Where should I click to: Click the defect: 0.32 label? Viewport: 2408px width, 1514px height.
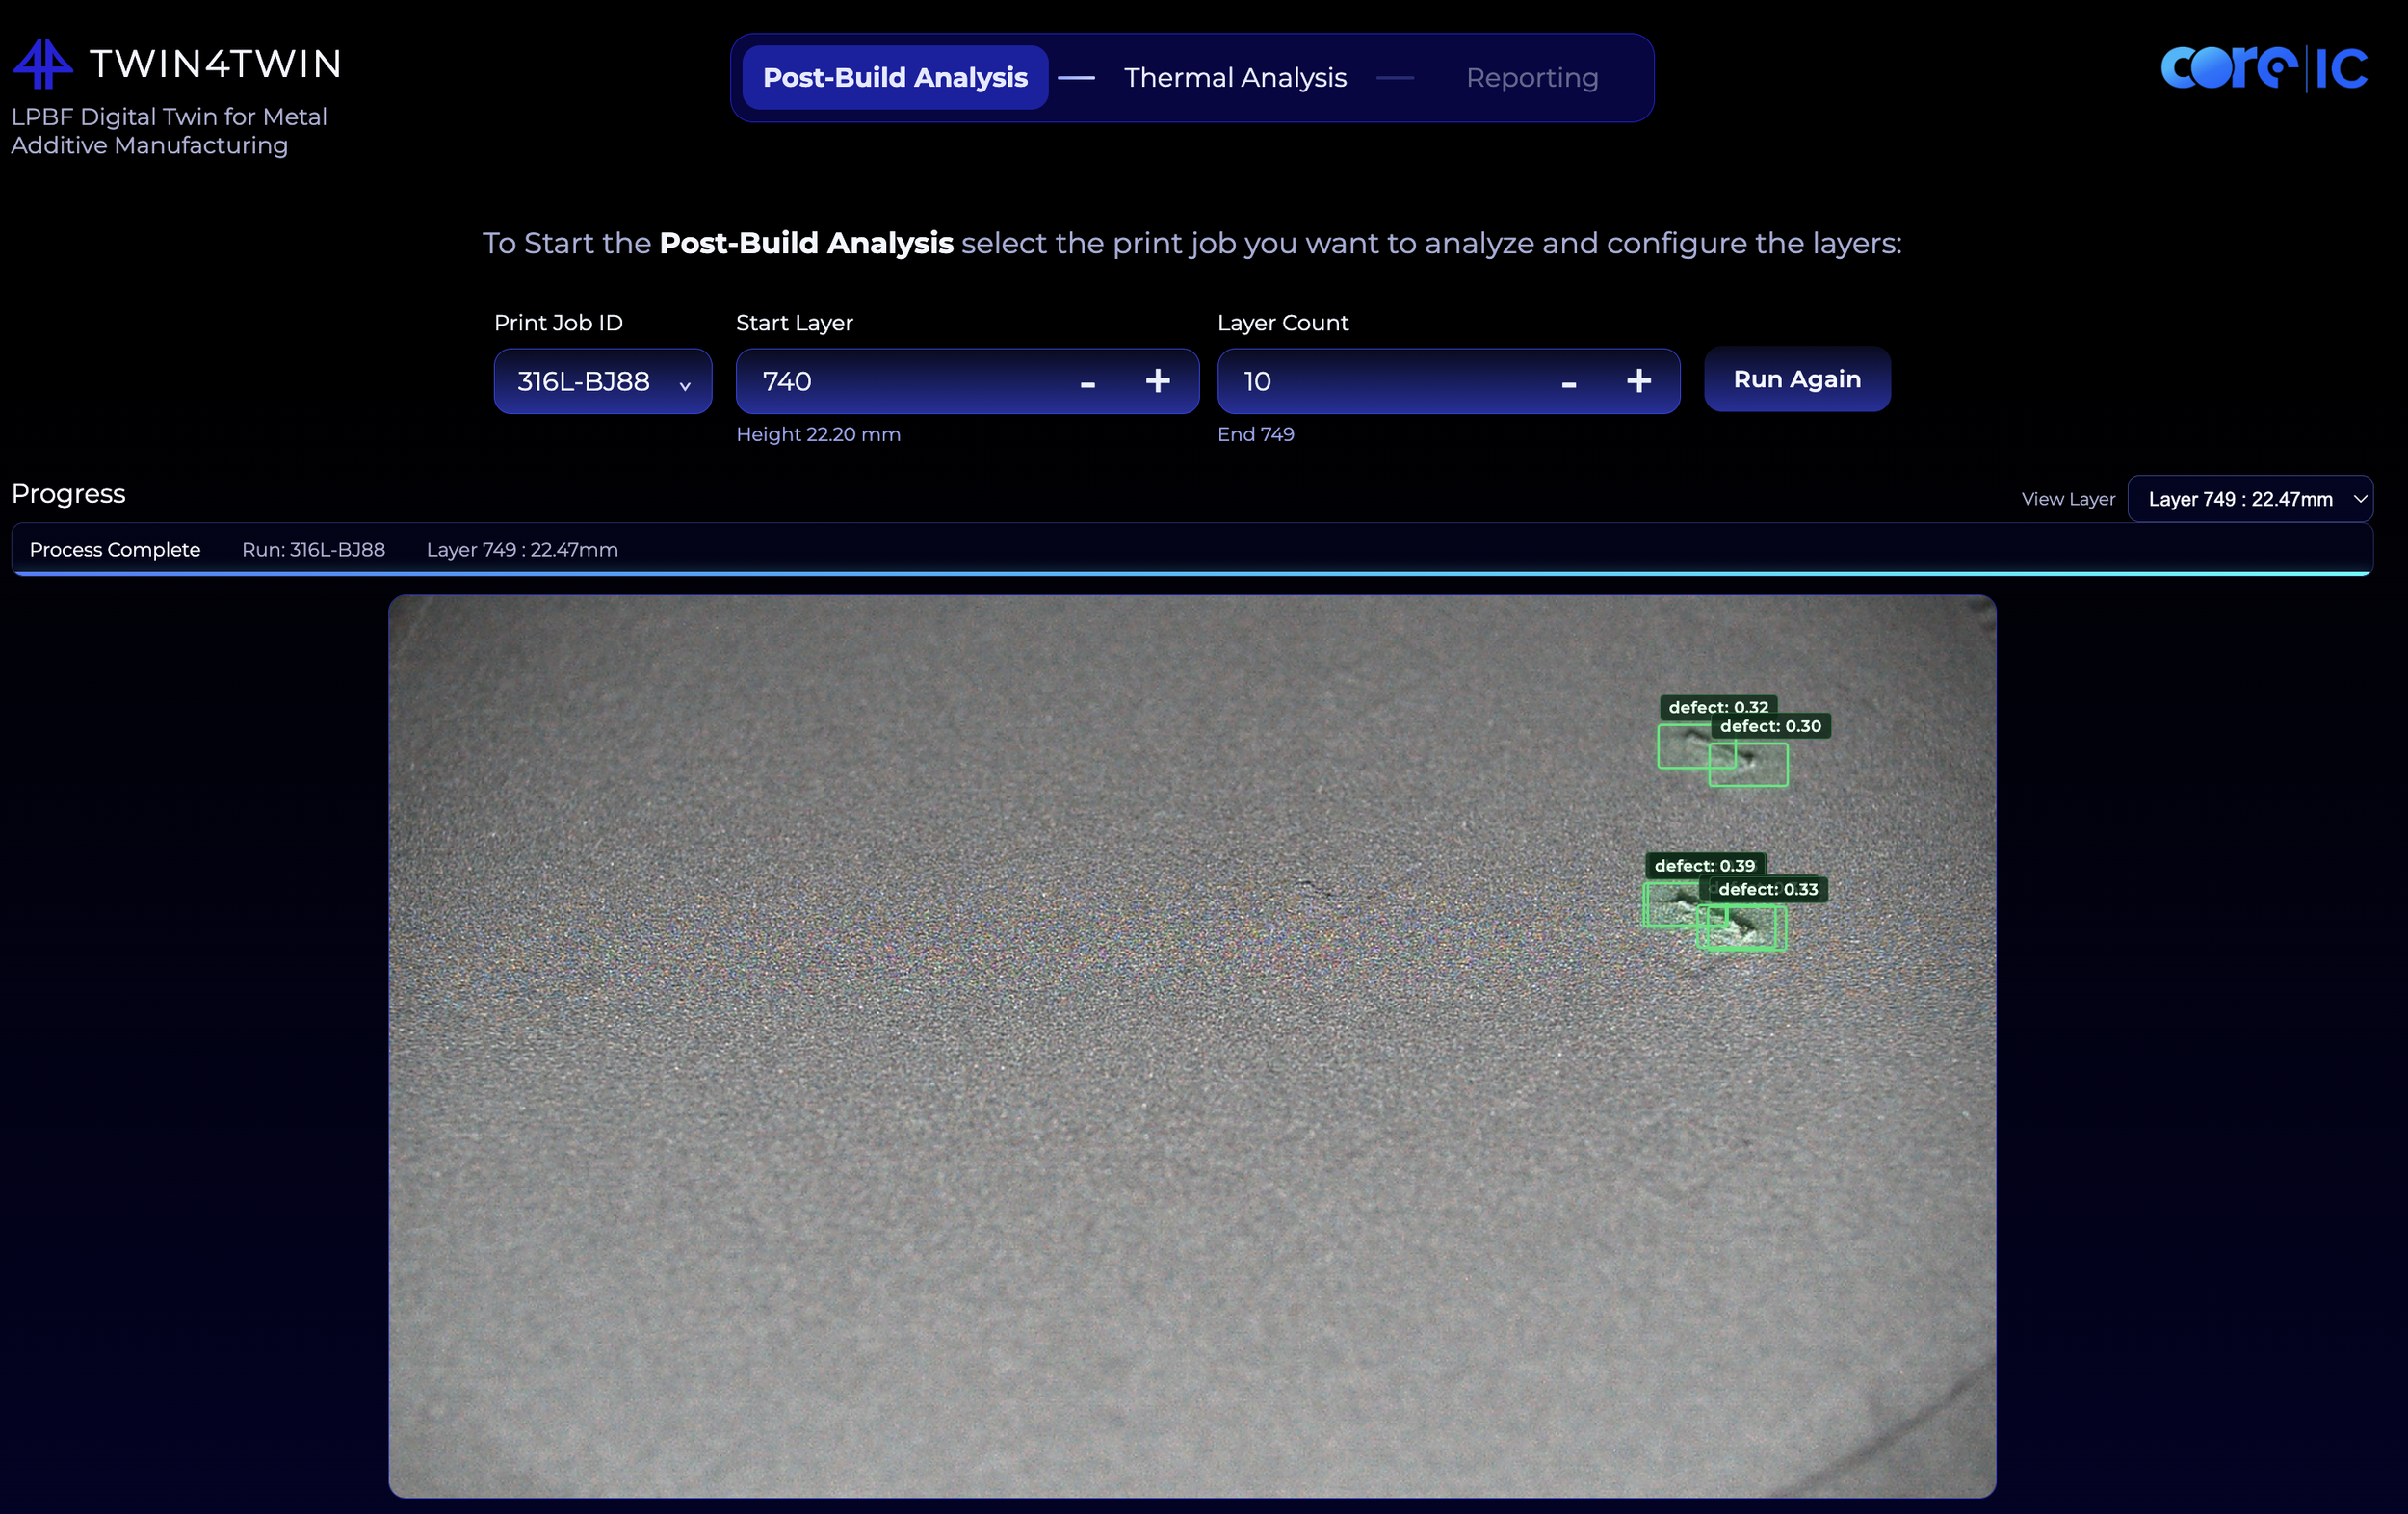click(x=1718, y=707)
